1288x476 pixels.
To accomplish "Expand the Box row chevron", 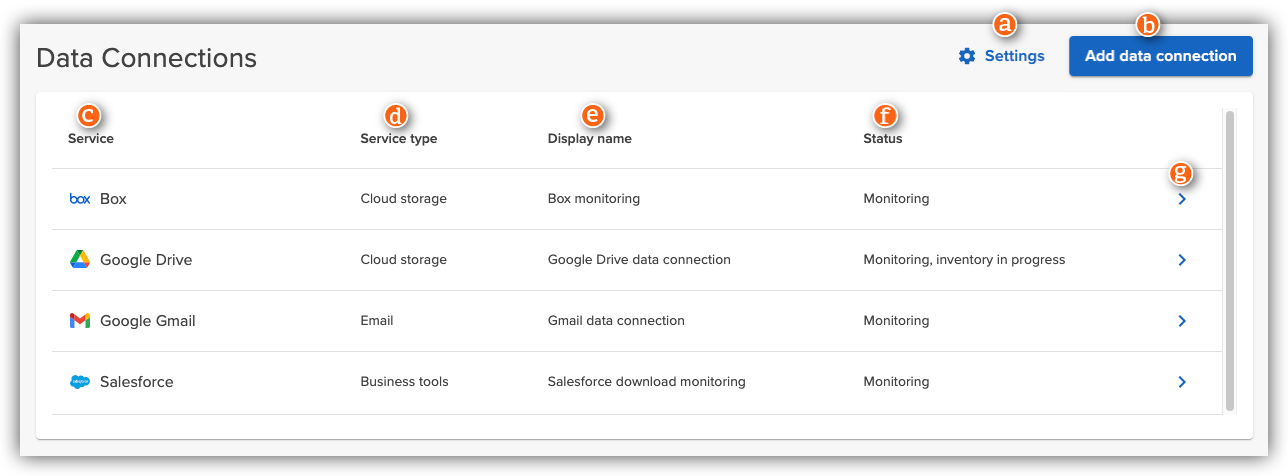I will [1182, 199].
